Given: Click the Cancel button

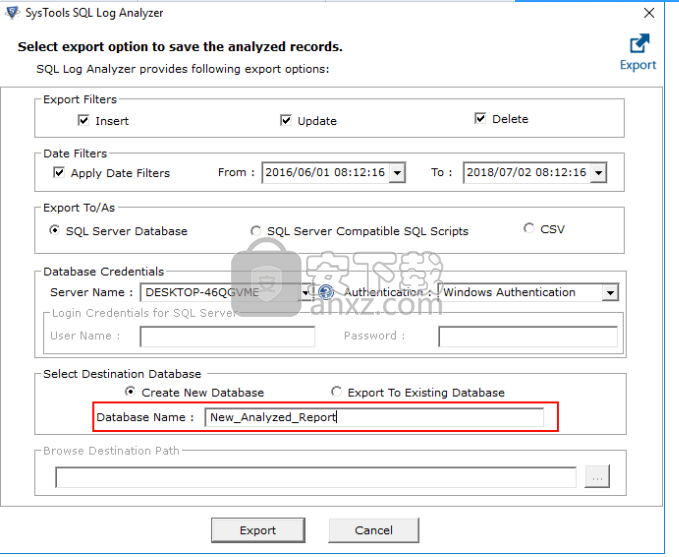Looking at the screenshot, I should point(374,530).
